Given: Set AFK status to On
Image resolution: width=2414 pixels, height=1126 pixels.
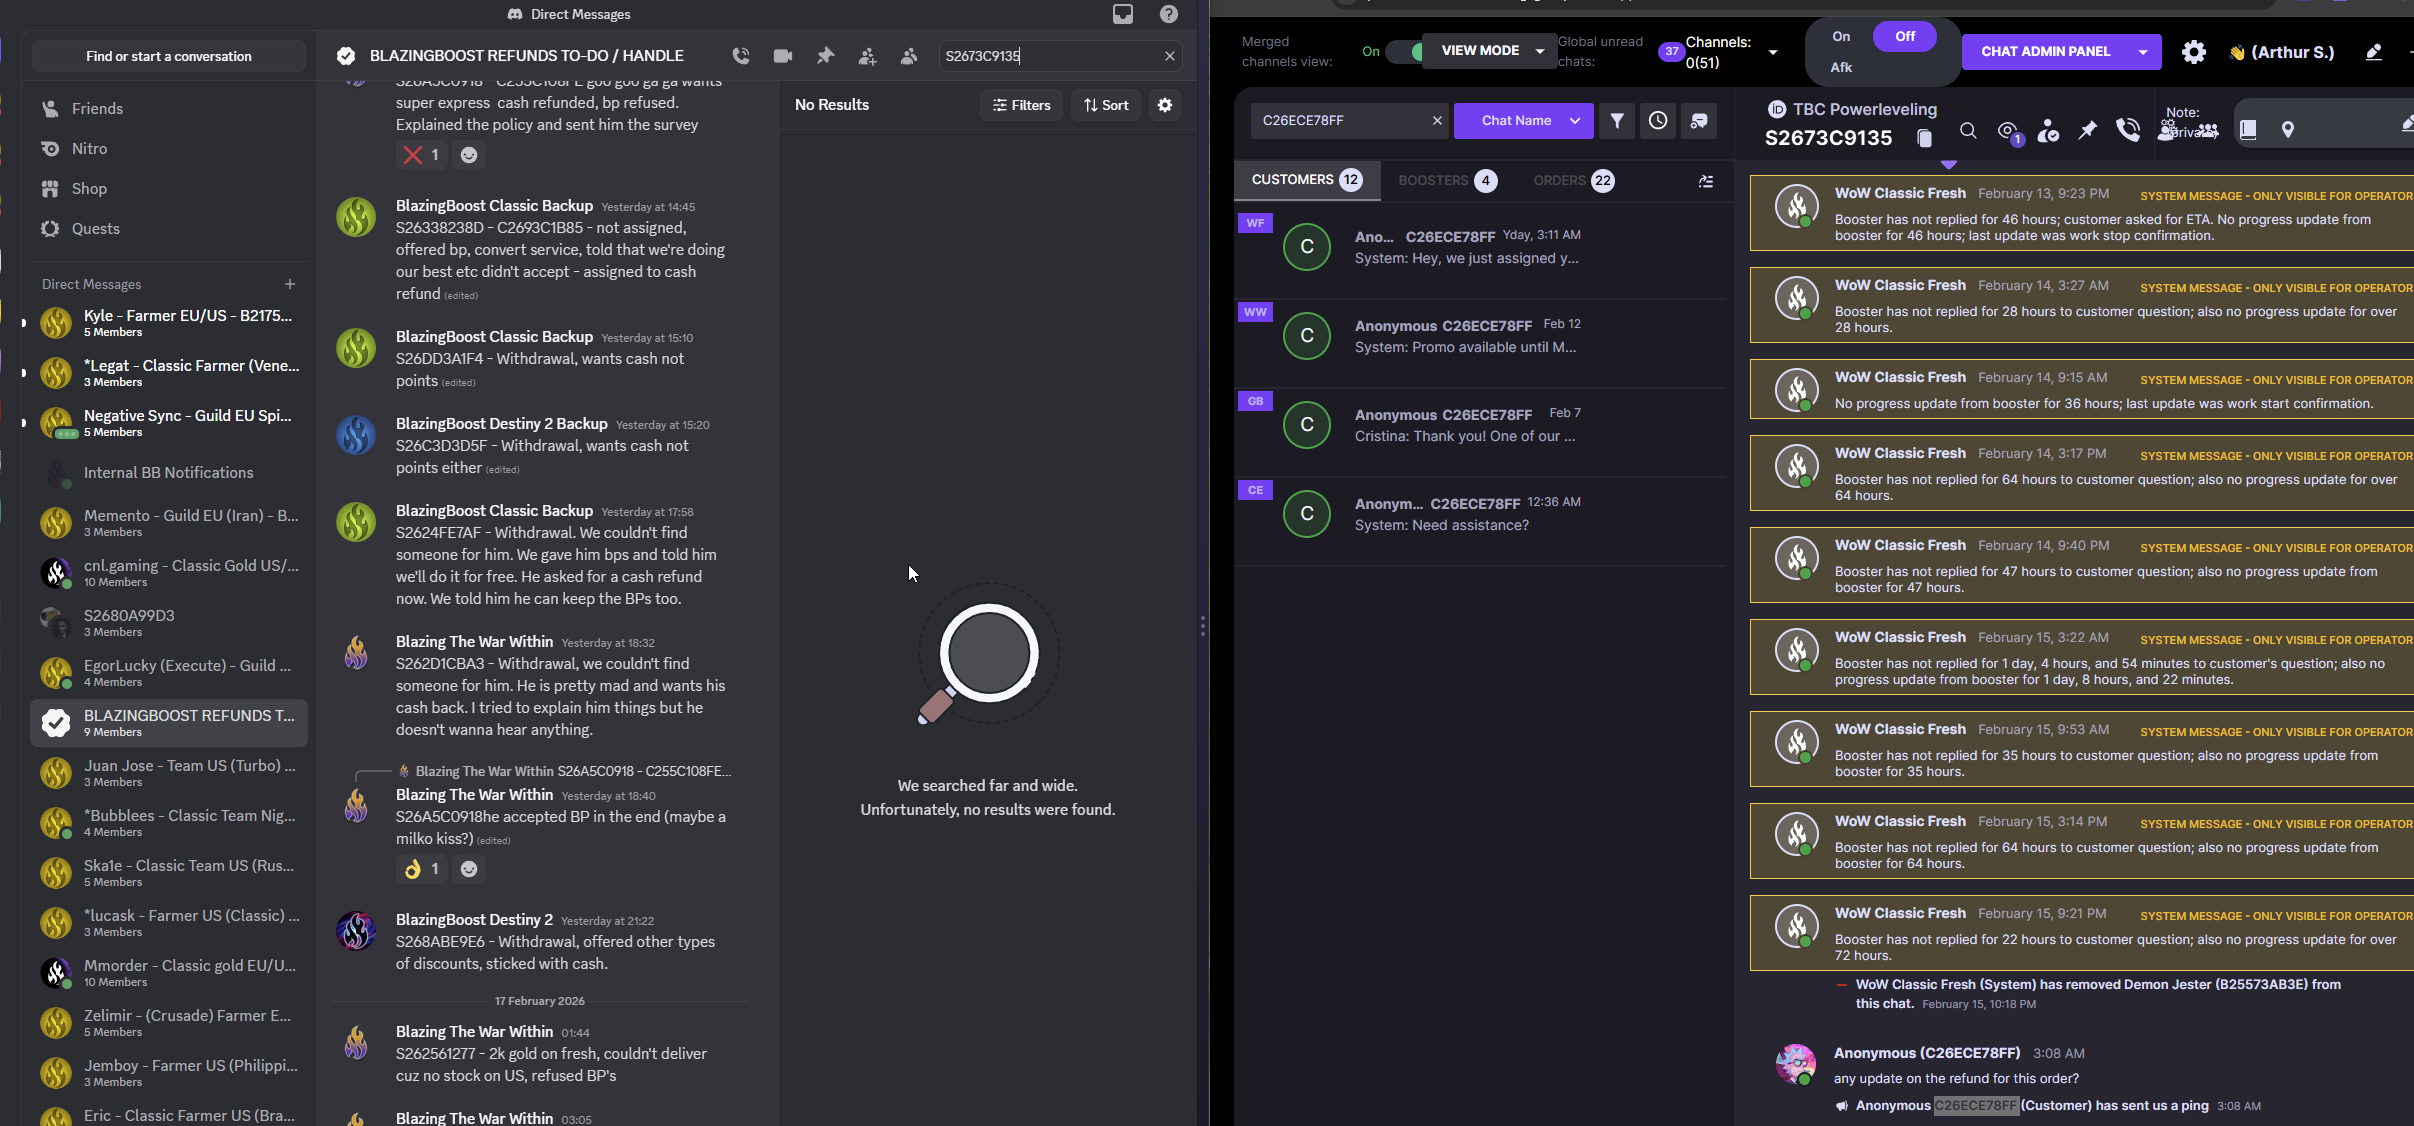Looking at the screenshot, I should (1841, 37).
